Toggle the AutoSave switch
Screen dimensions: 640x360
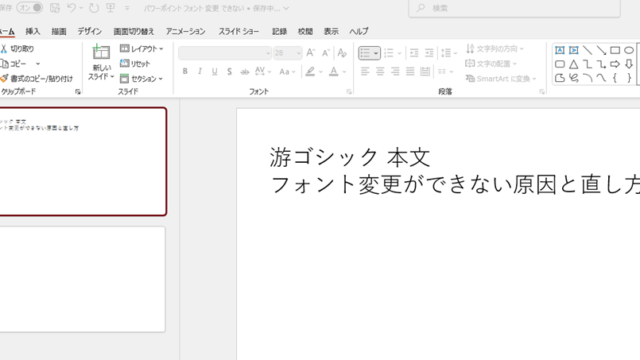[29, 8]
